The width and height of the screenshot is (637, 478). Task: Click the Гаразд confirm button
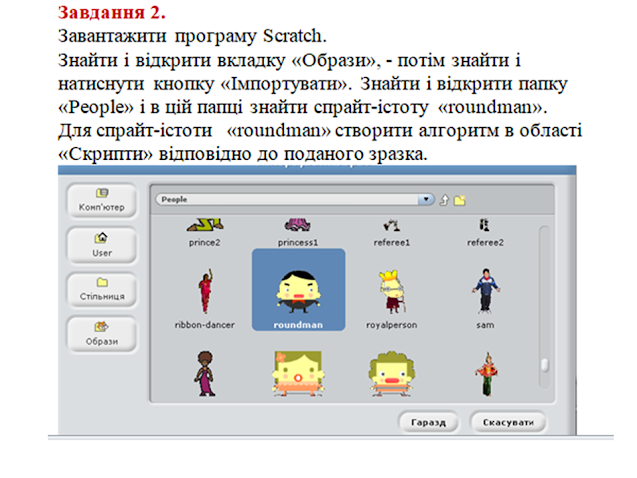pyautogui.click(x=429, y=422)
